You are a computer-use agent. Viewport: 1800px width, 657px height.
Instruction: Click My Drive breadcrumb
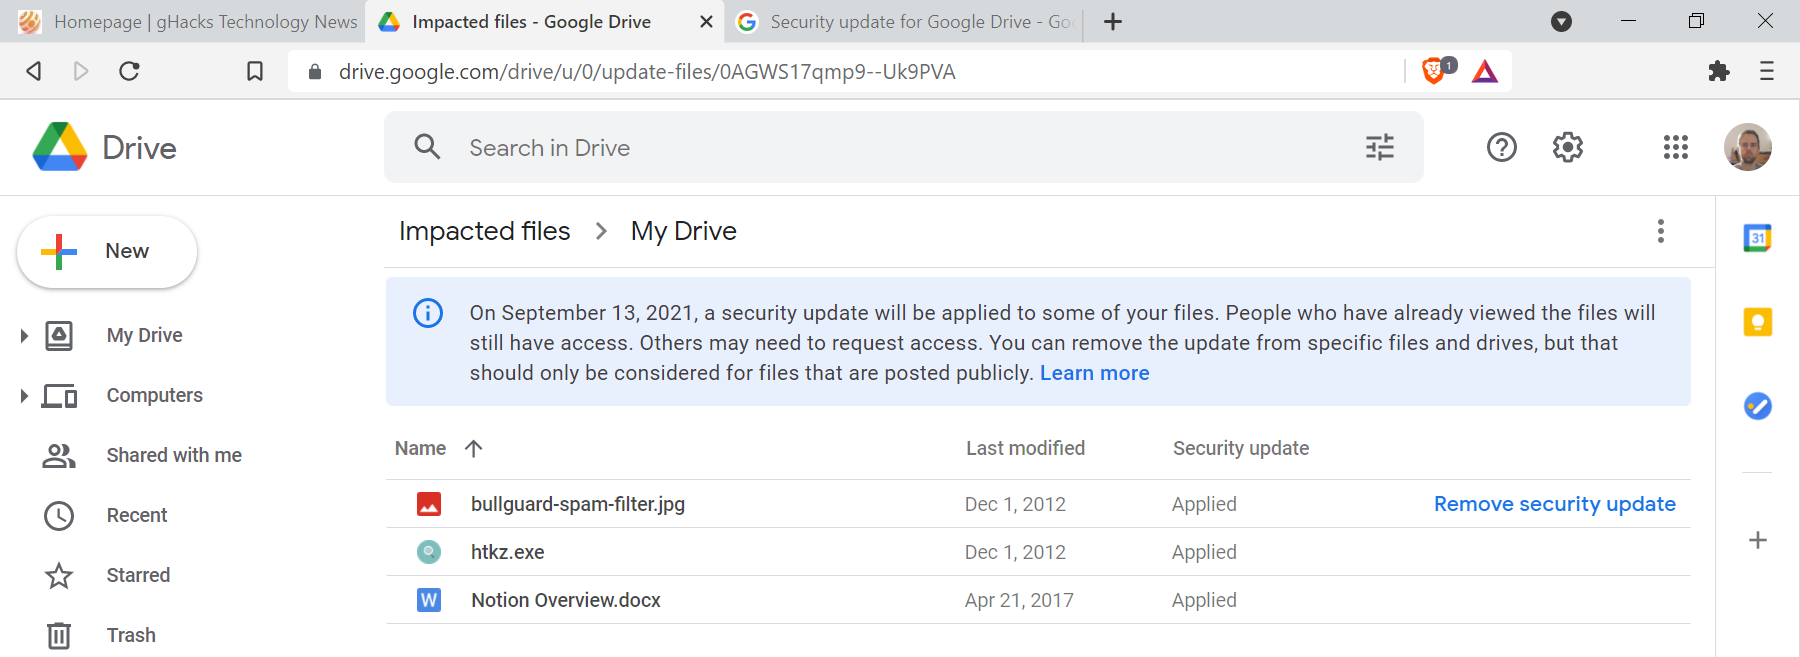(684, 231)
